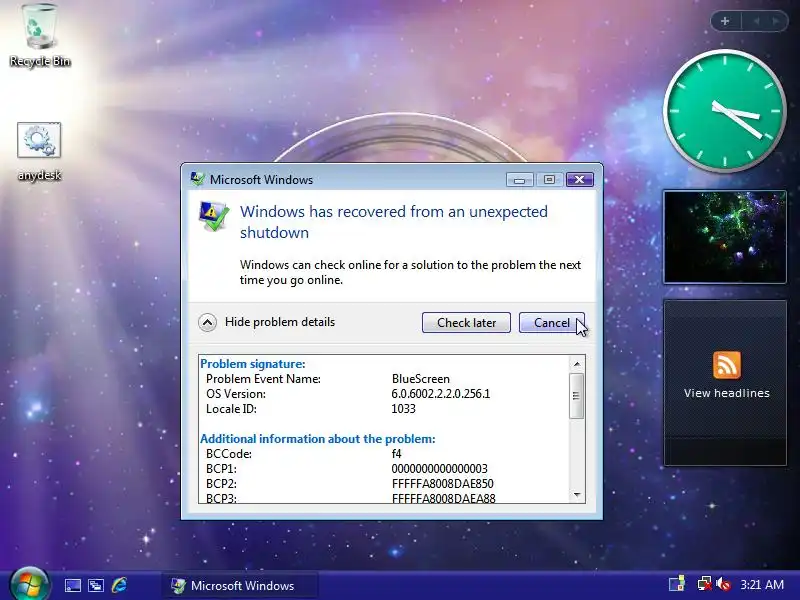Click the Windows Start orb

tap(29, 584)
